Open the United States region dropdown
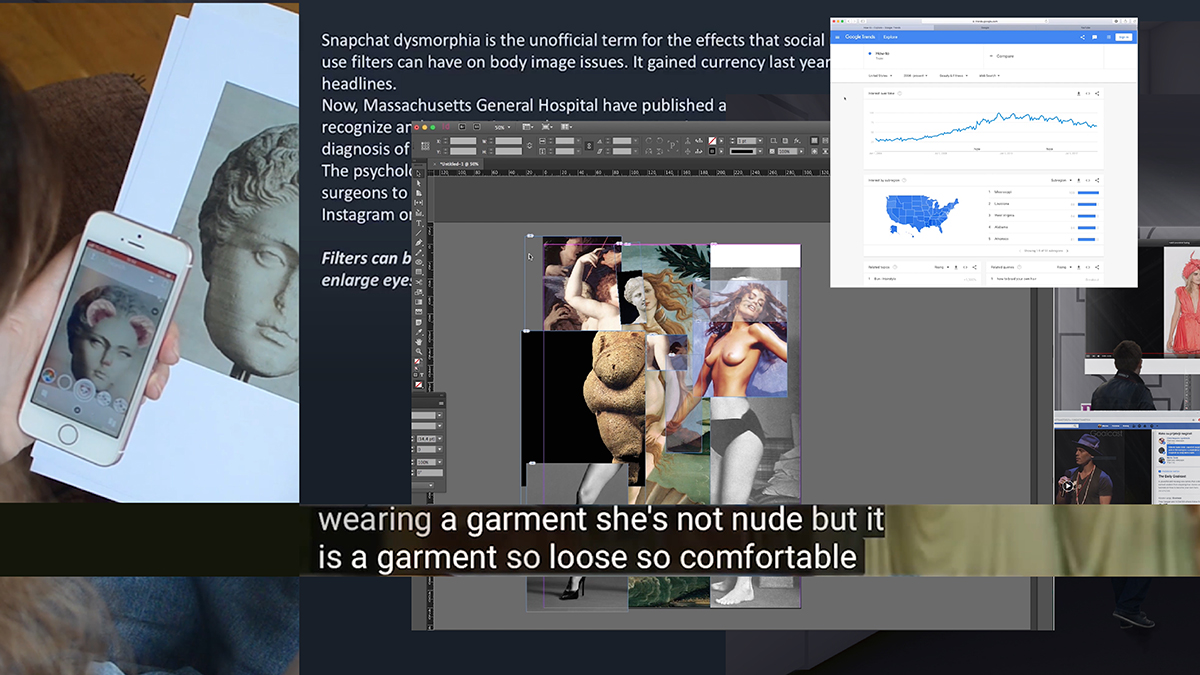 pos(882,76)
